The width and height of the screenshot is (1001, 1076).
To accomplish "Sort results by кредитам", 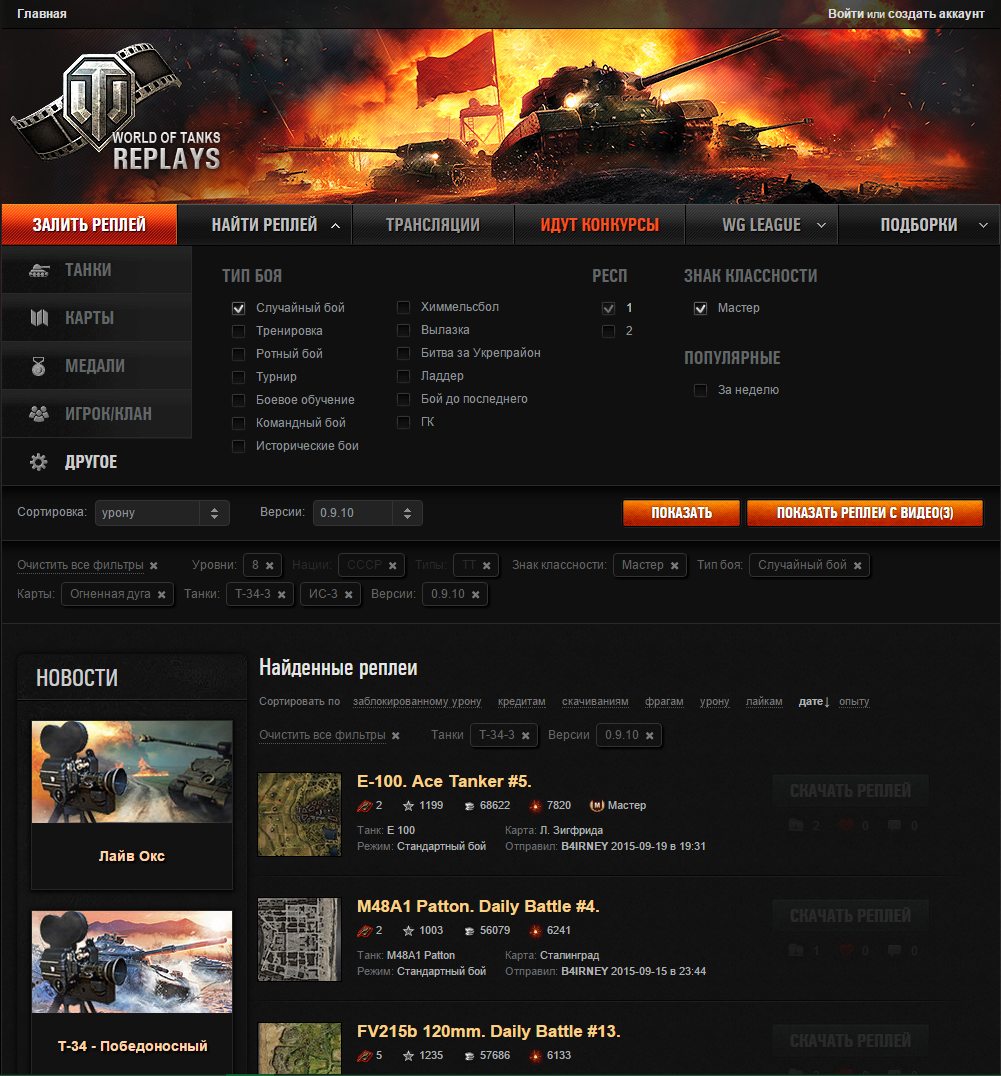I will click(x=521, y=701).
